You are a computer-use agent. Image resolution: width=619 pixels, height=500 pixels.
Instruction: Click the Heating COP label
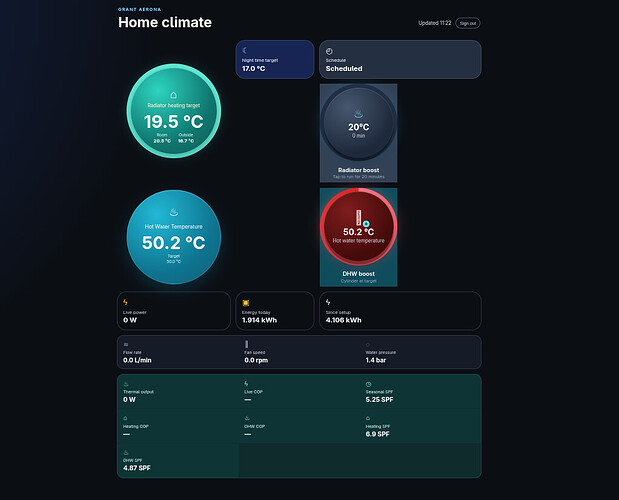(136, 427)
